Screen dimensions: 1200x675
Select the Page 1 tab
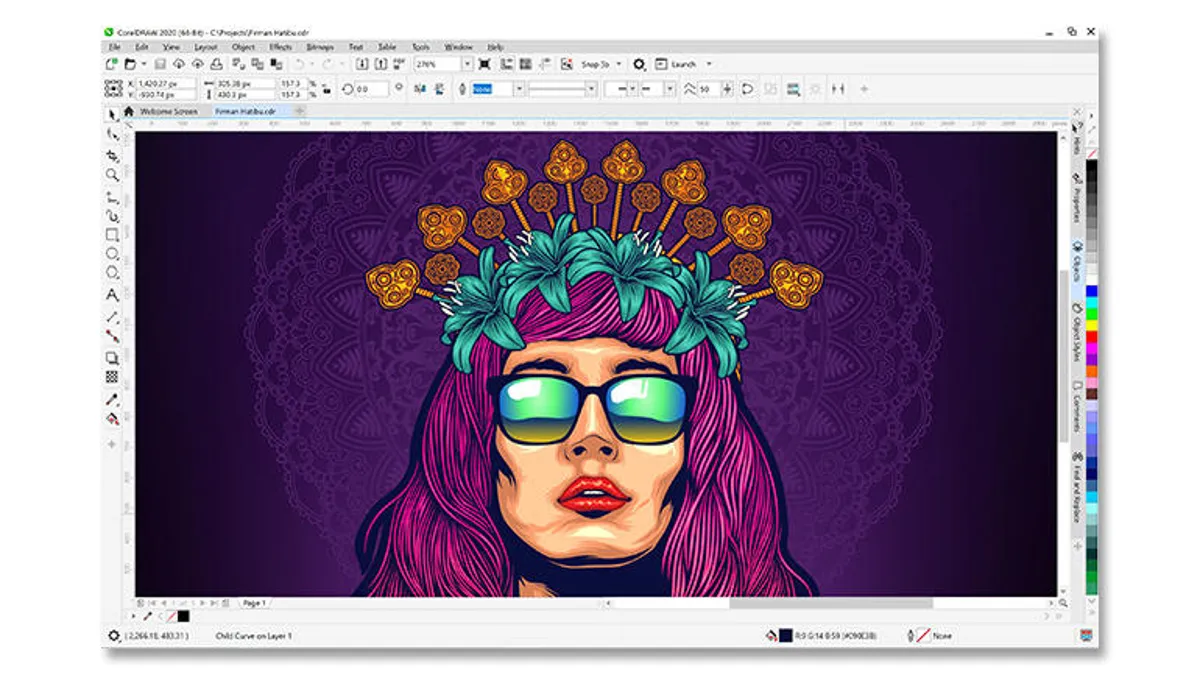[x=254, y=603]
